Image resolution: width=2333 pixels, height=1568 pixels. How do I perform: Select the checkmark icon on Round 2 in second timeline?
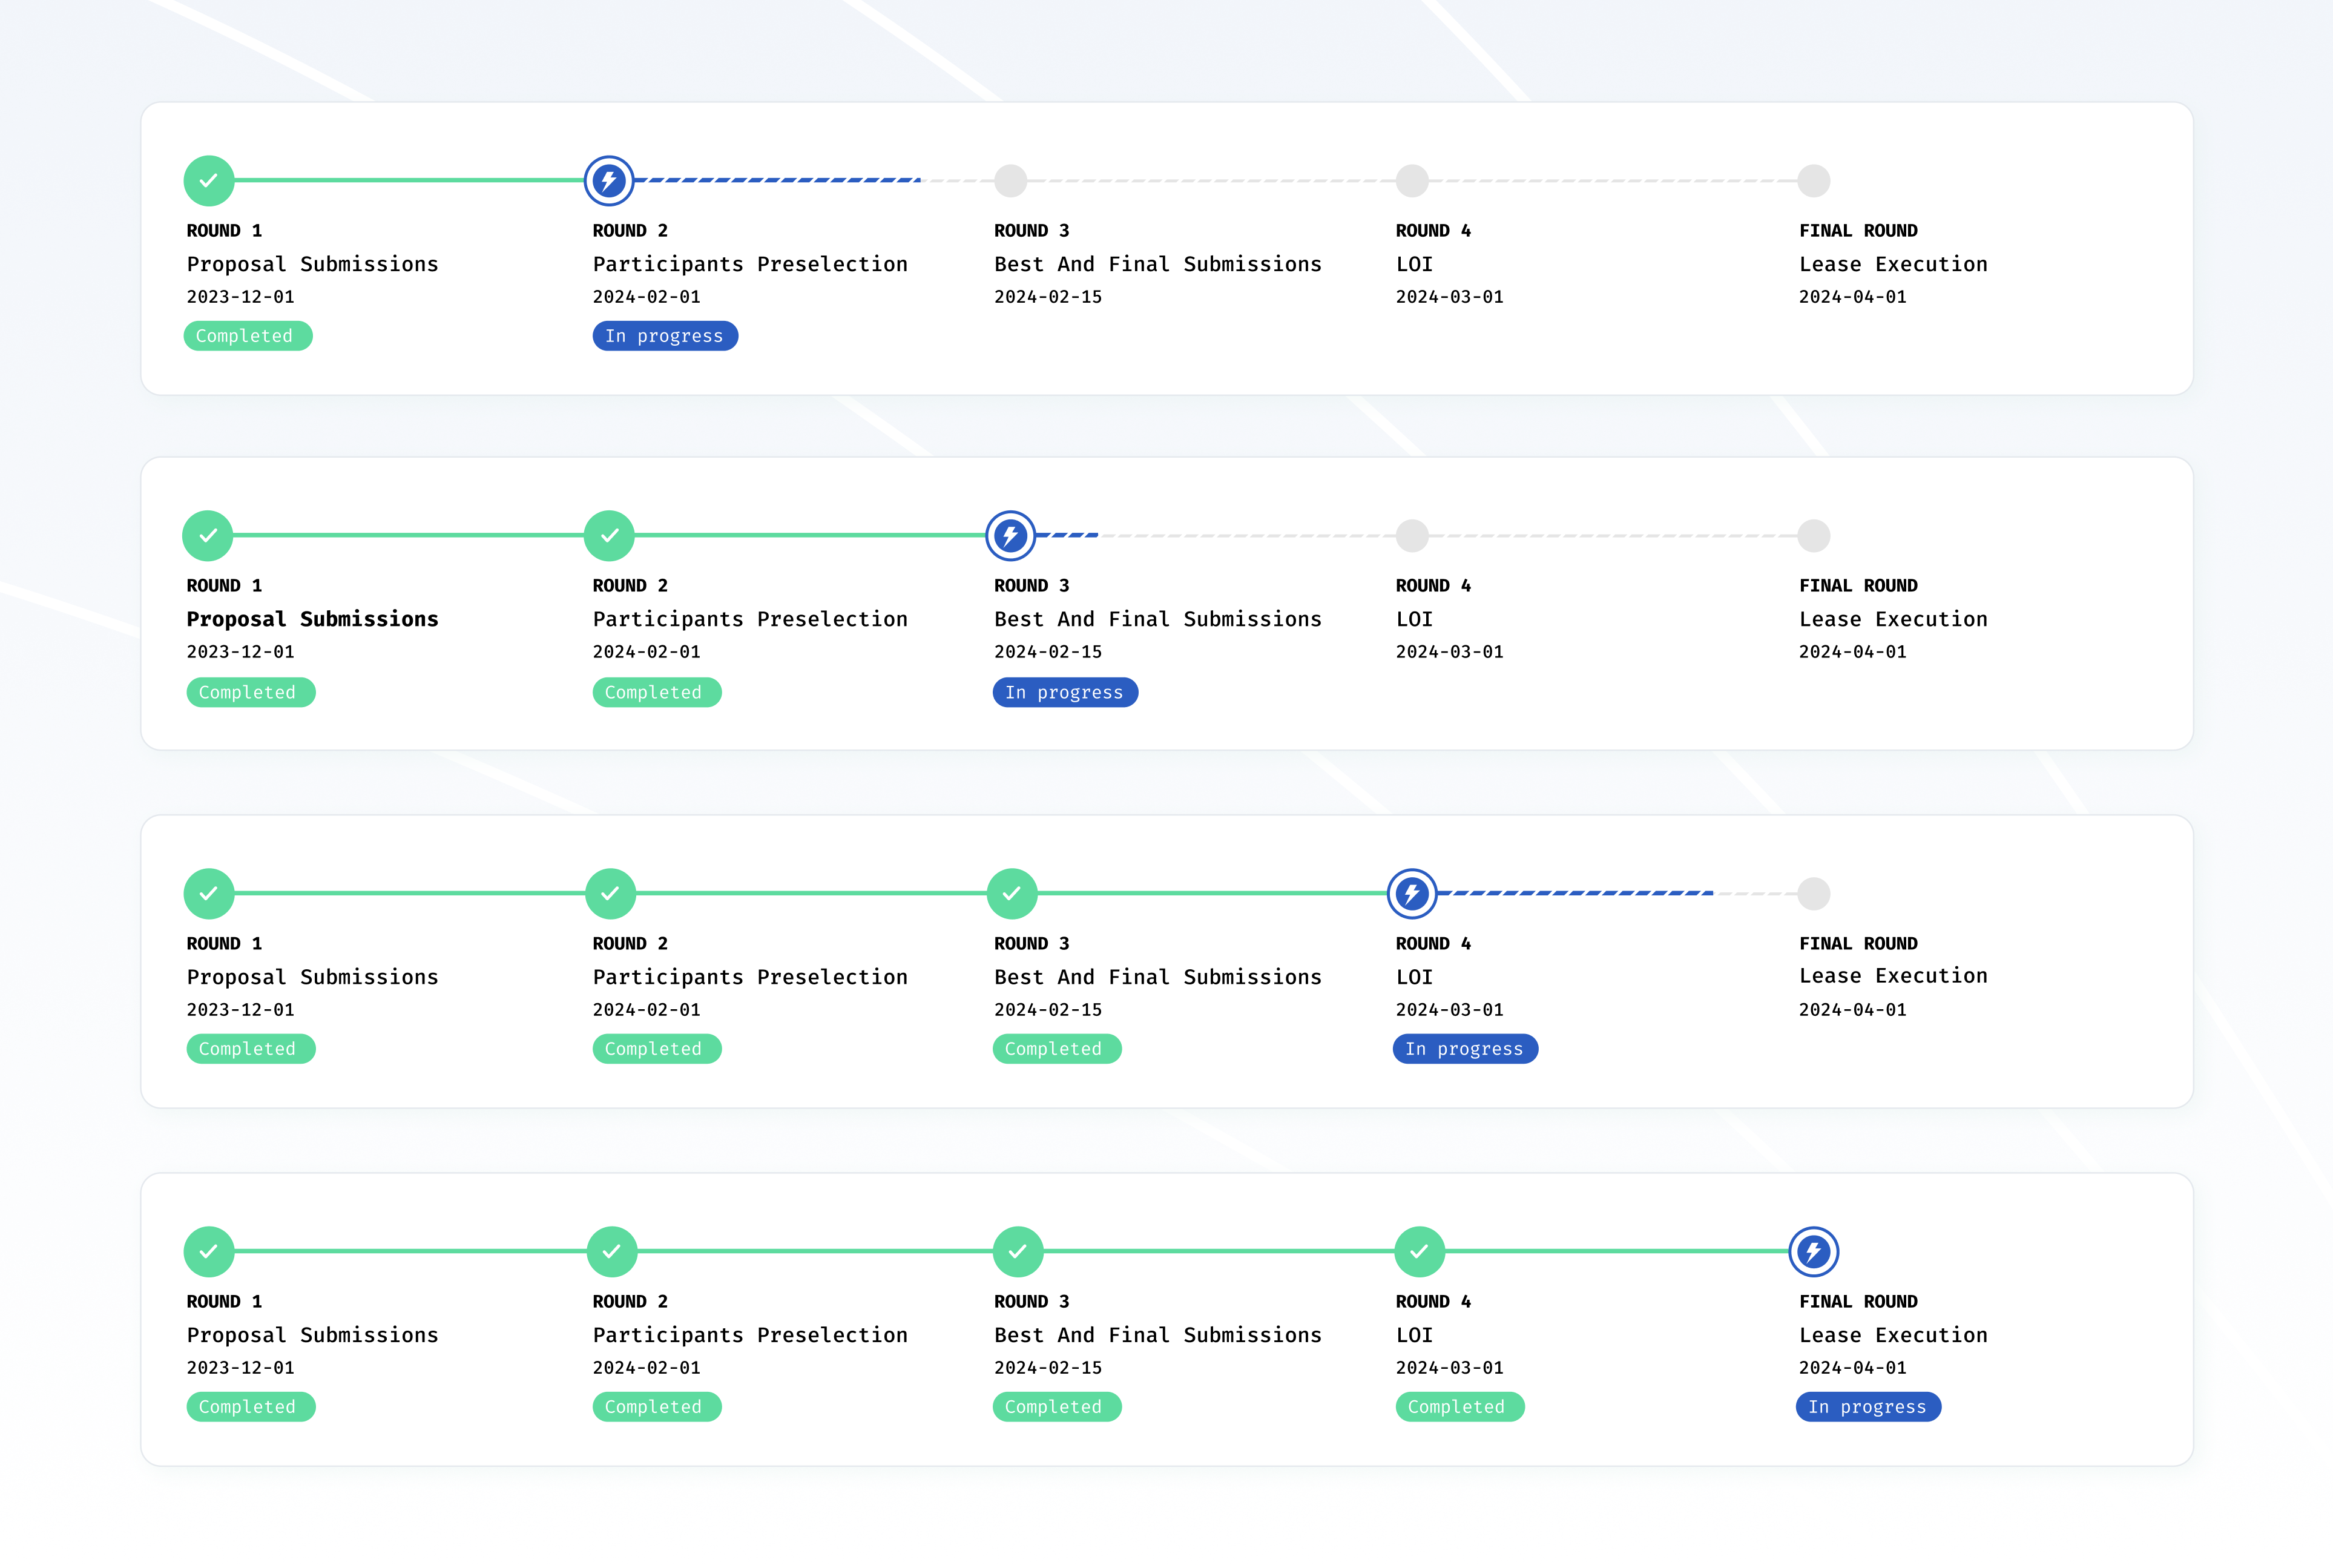pos(610,535)
